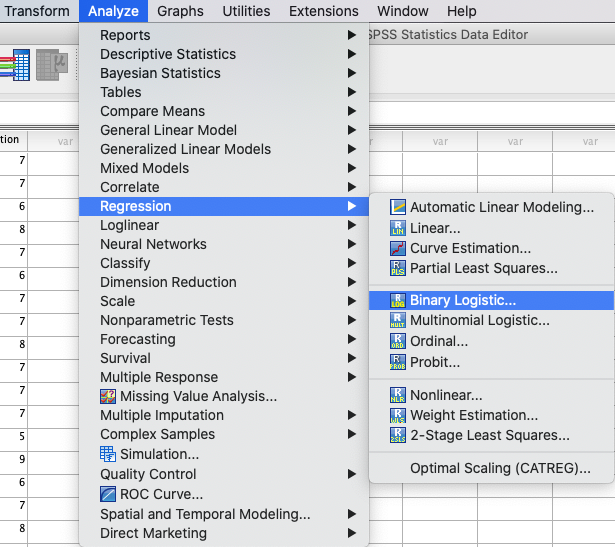The width and height of the screenshot is (615, 547).
Task: Open the Multiple Imputation submenu
Action: (x=224, y=415)
